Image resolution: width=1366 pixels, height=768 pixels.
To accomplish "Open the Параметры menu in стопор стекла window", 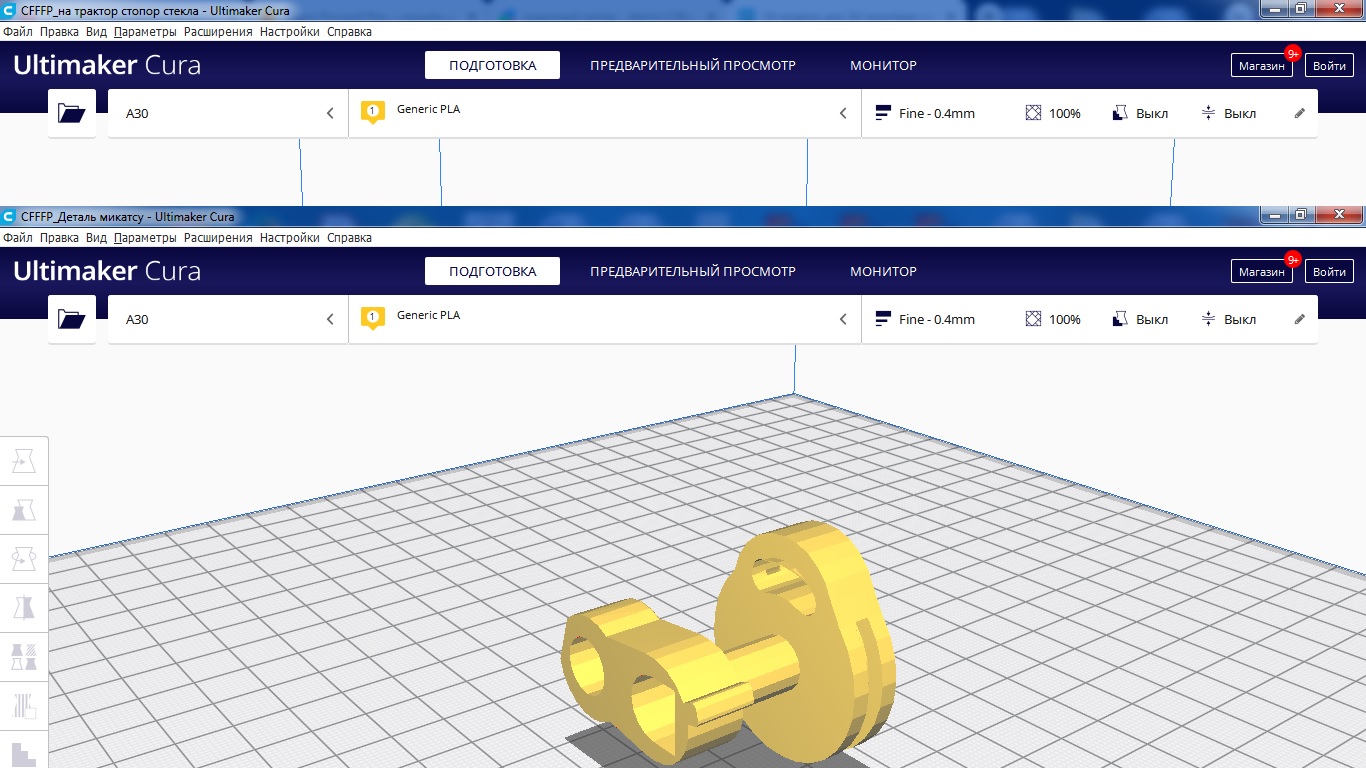I will pos(145,32).
